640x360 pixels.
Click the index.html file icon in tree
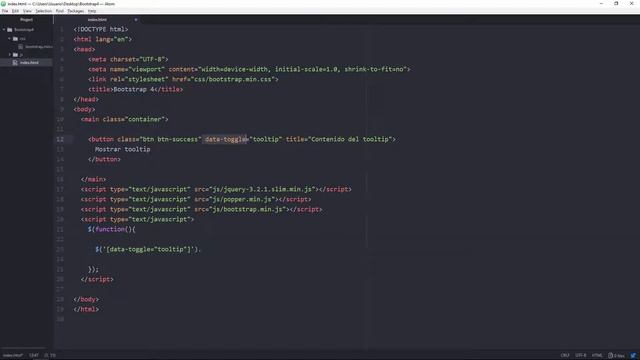[15, 62]
